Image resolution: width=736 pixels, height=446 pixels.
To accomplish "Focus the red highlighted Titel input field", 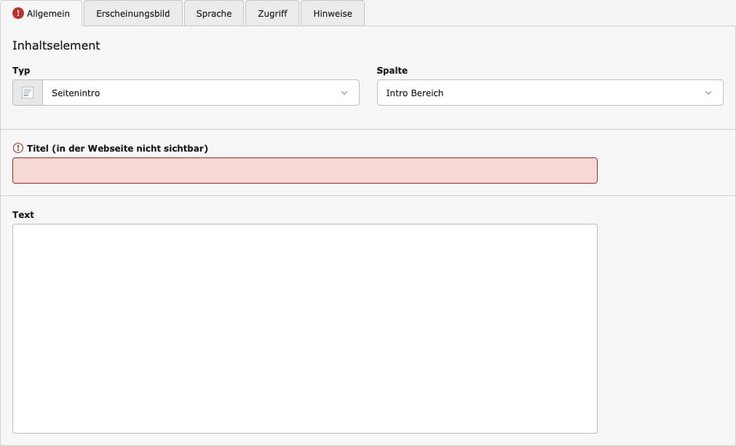I will point(305,171).
